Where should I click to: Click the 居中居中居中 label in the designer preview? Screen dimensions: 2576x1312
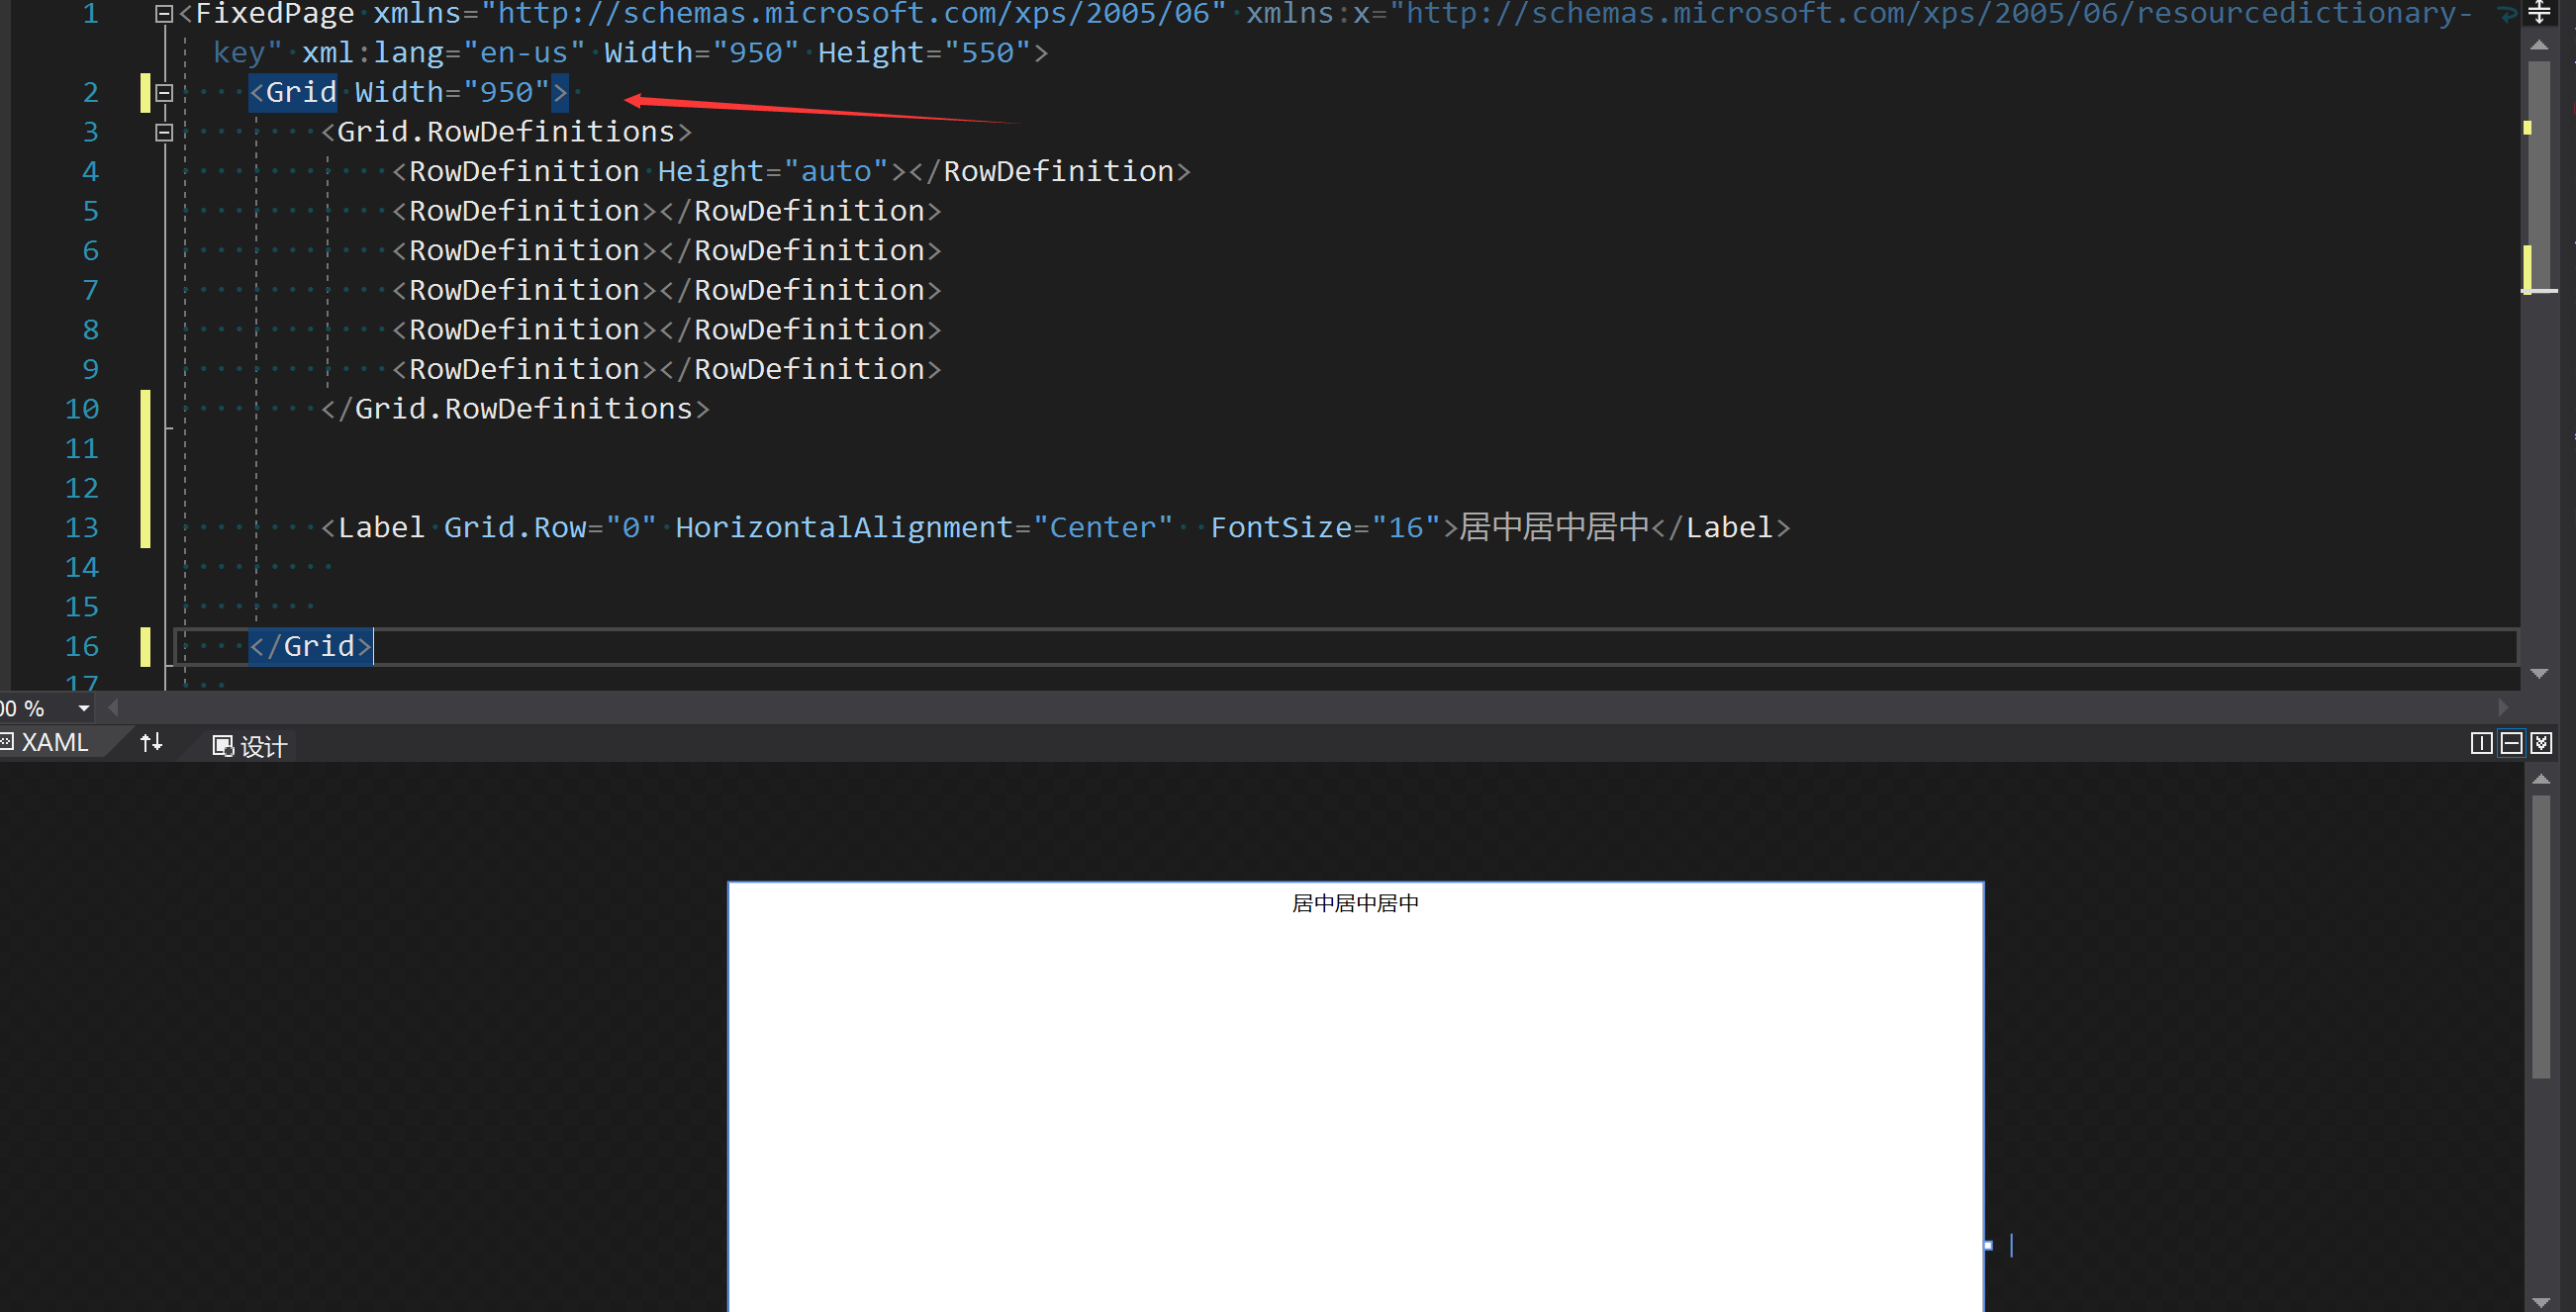[x=1355, y=903]
